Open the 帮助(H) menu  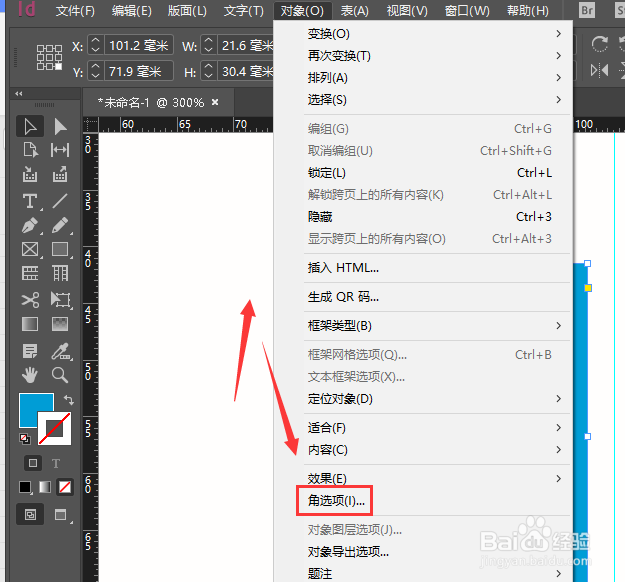click(x=528, y=11)
